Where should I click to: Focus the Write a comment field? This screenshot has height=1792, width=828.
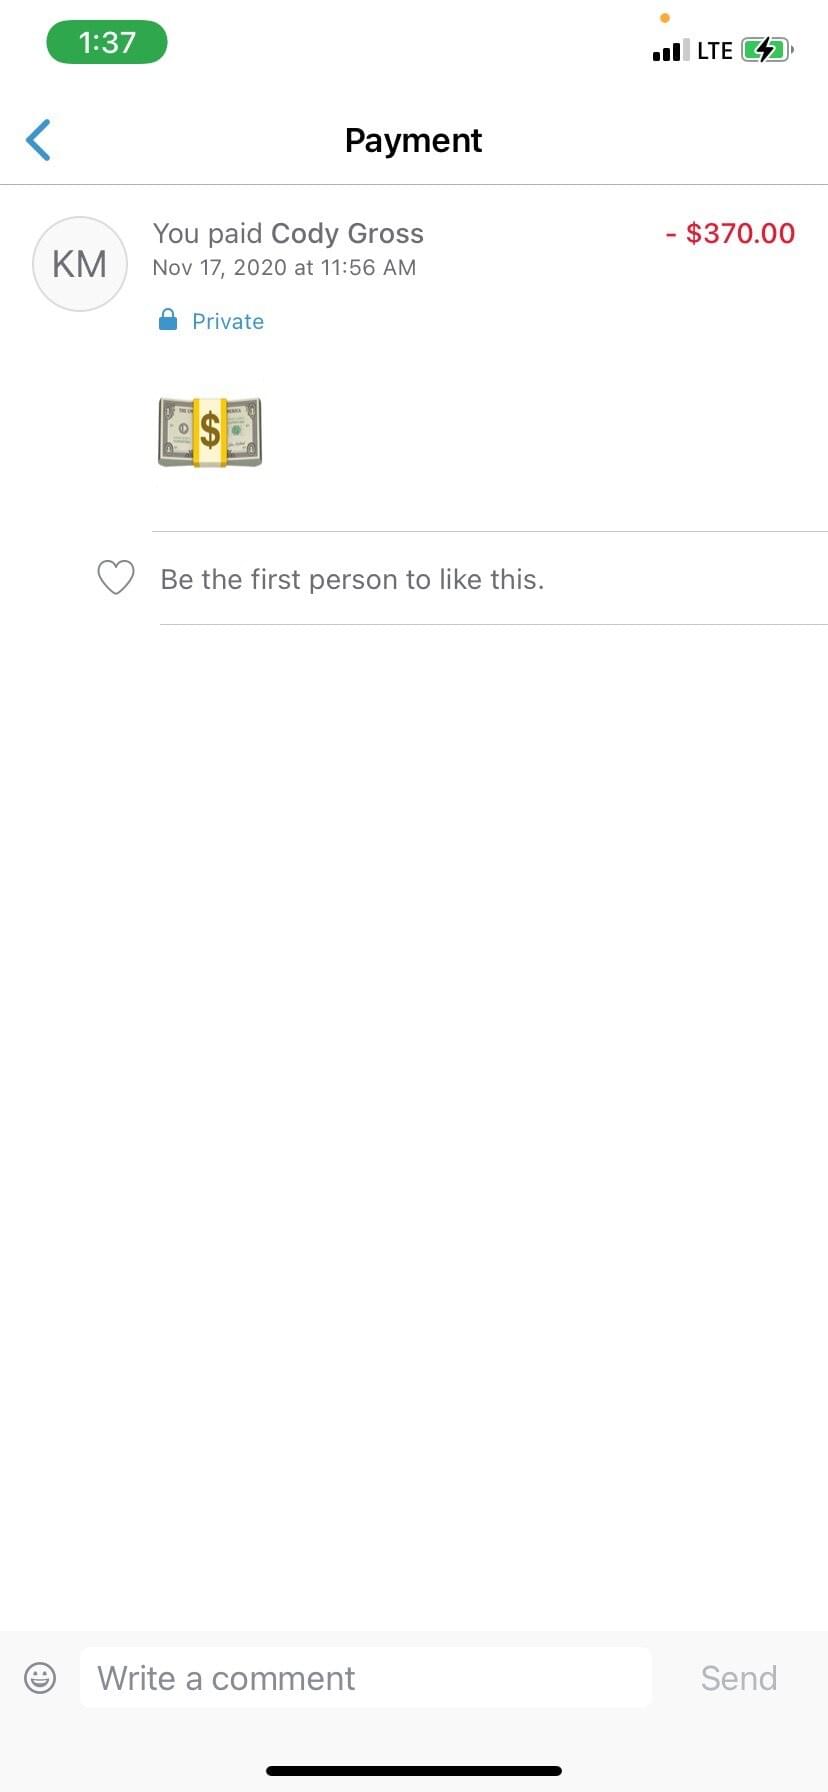pyautogui.click(x=366, y=1677)
